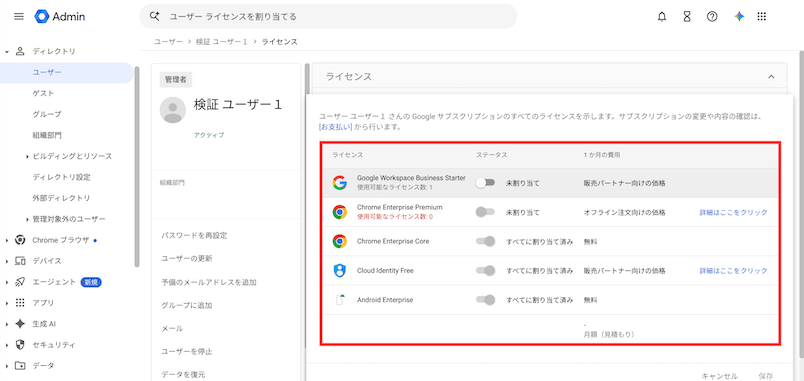Open ディレクトリ設定 in the sidebar
Viewport: 804px width, 381px height.
click(x=62, y=177)
